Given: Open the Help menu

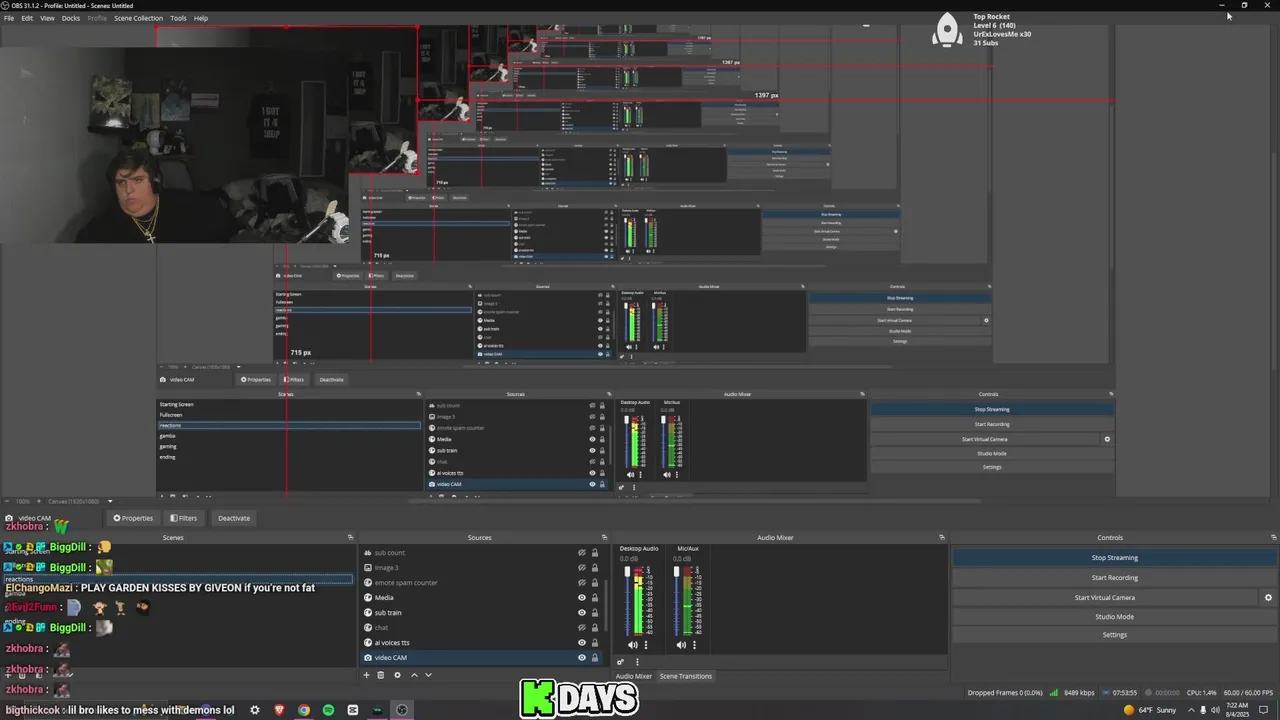Looking at the screenshot, I should pos(201,18).
